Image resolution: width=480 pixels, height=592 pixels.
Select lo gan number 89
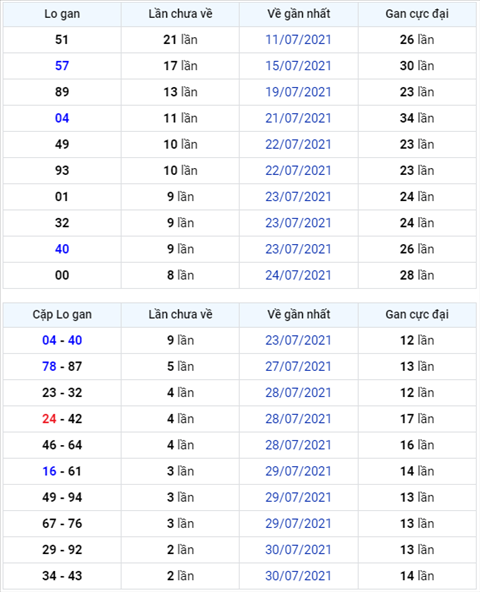coord(62,92)
